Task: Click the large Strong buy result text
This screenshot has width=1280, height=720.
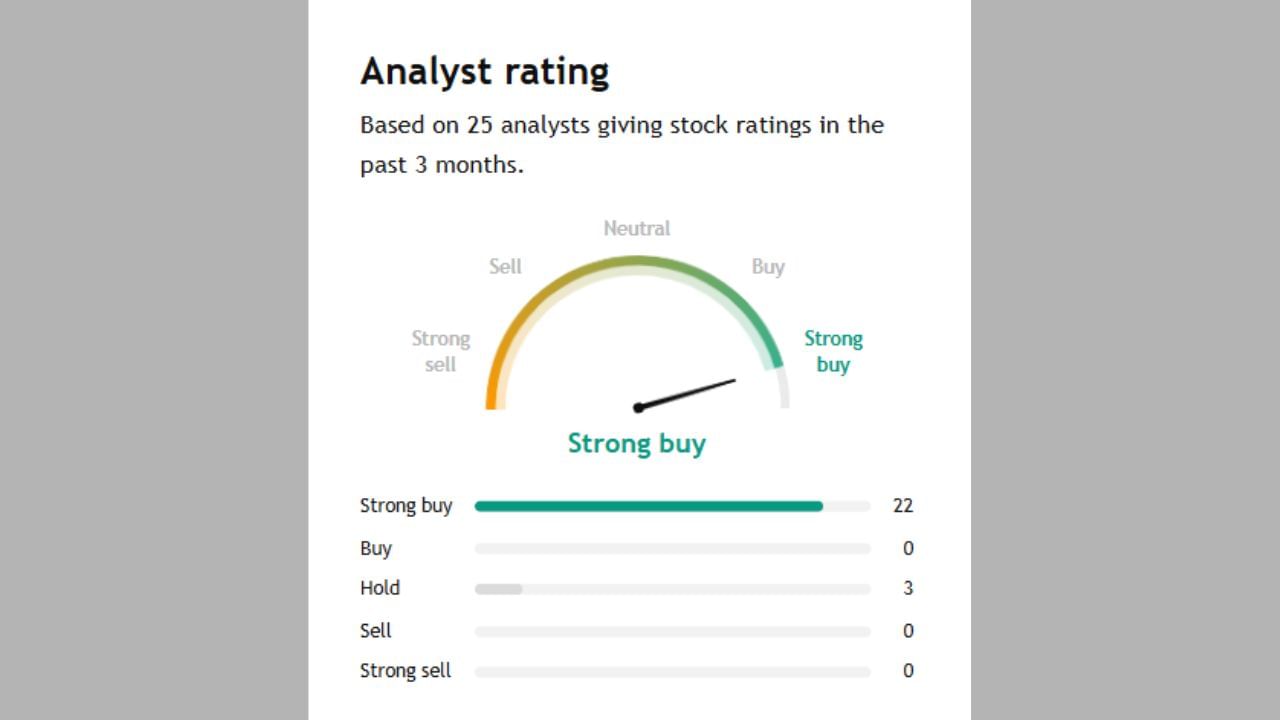Action: (637, 443)
